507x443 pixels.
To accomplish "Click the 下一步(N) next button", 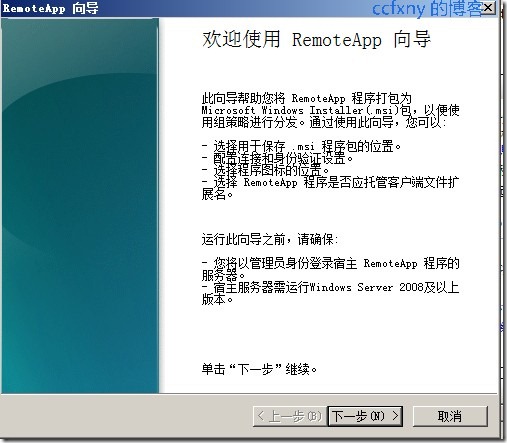I will coord(365,416).
